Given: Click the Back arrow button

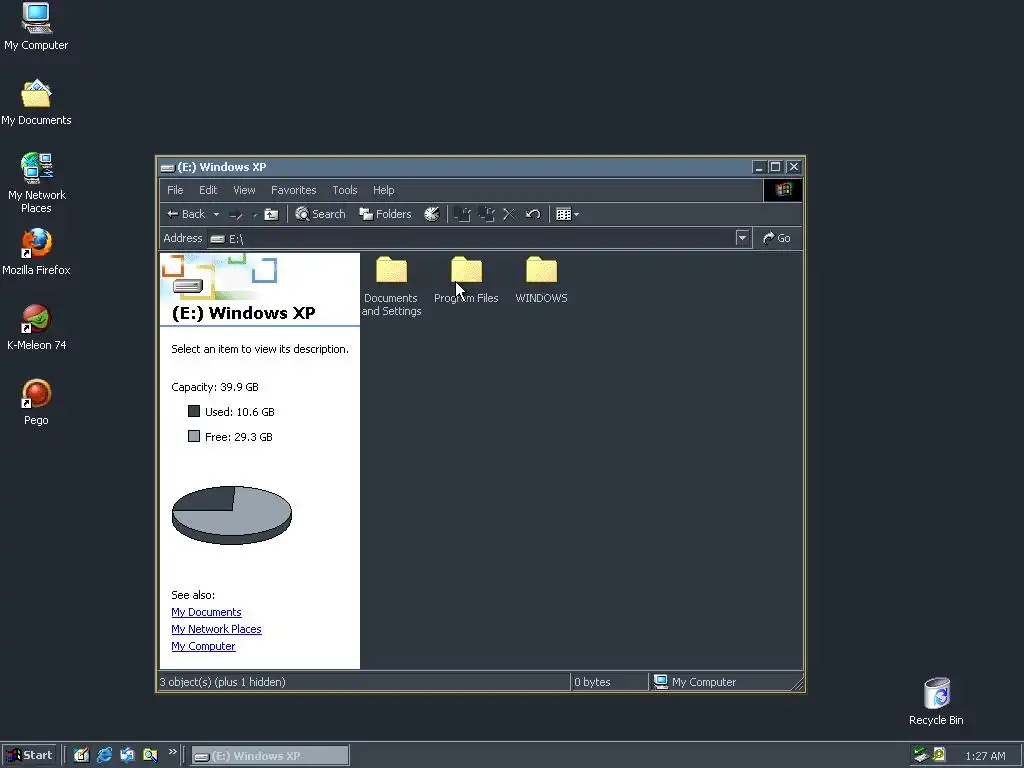Looking at the screenshot, I should pos(186,214).
